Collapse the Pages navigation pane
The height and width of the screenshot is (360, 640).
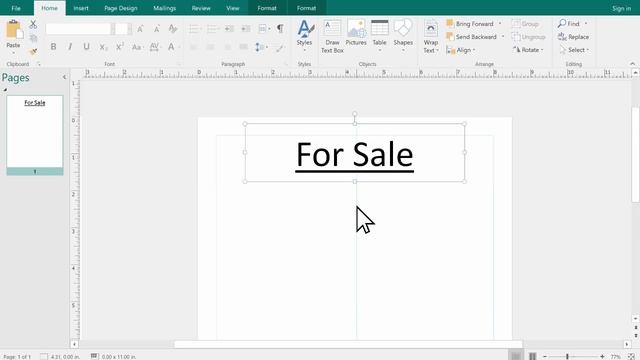[64, 77]
